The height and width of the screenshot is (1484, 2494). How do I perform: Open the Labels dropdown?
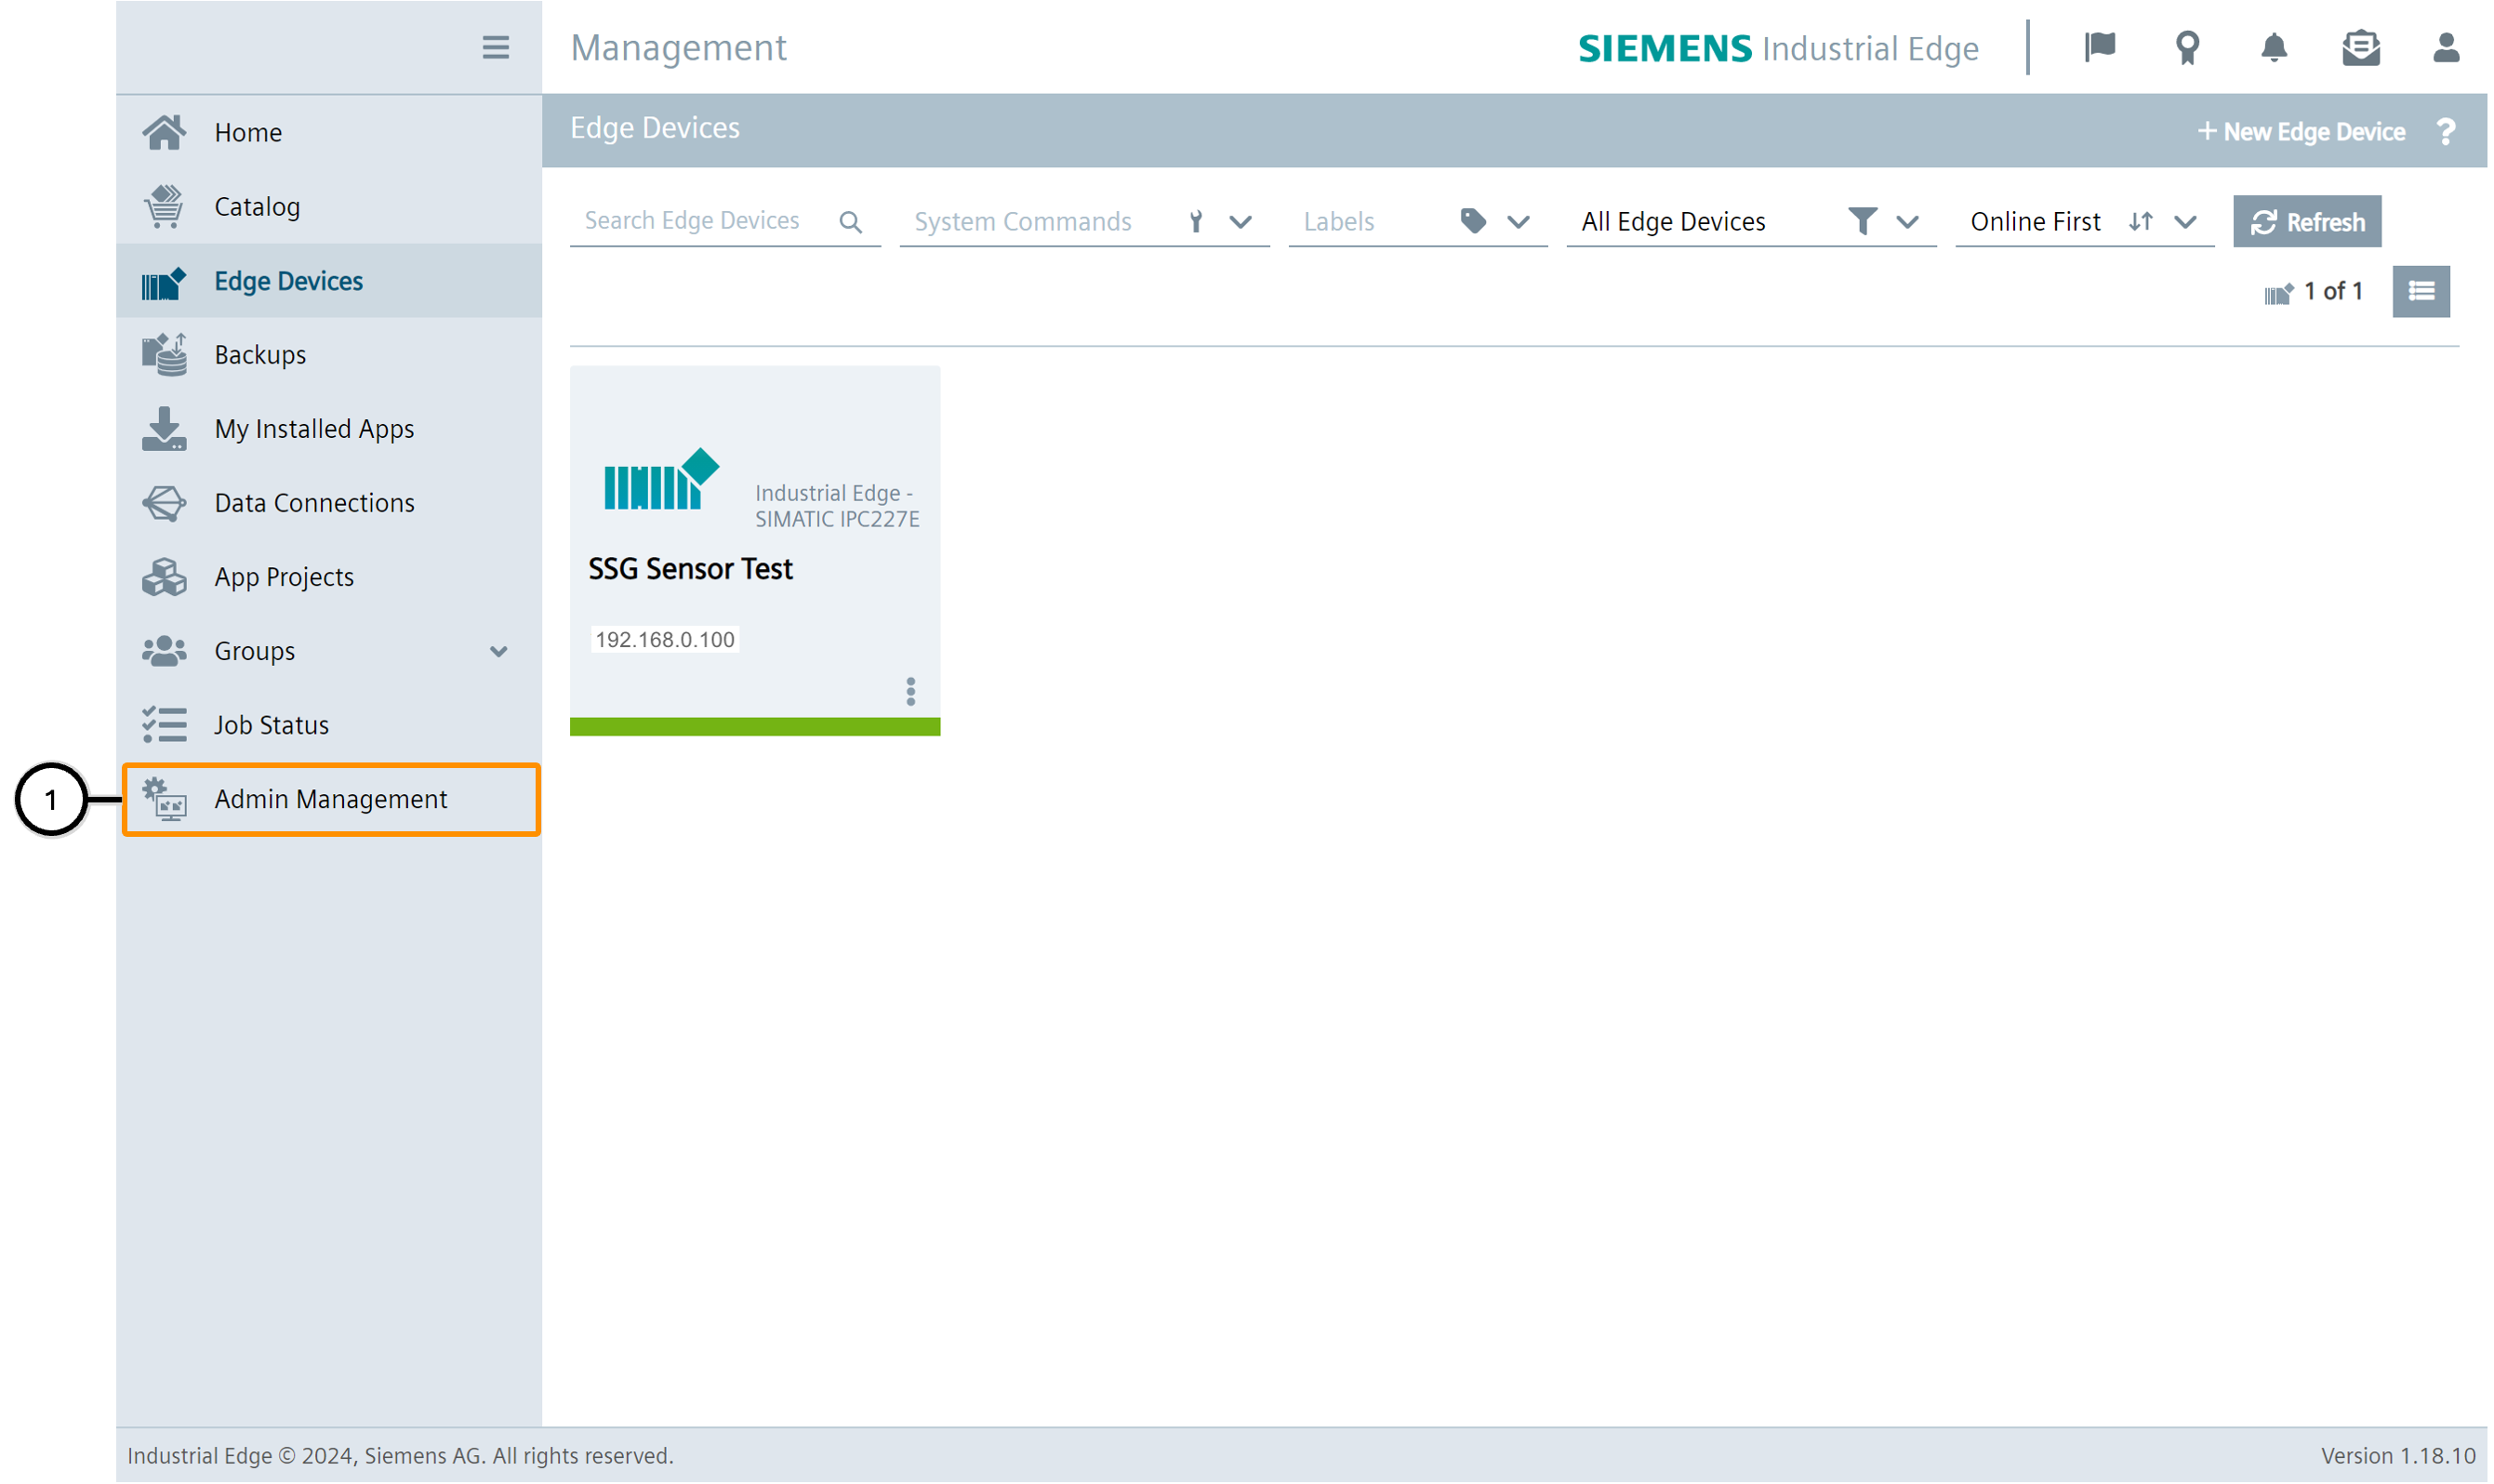(x=1518, y=222)
